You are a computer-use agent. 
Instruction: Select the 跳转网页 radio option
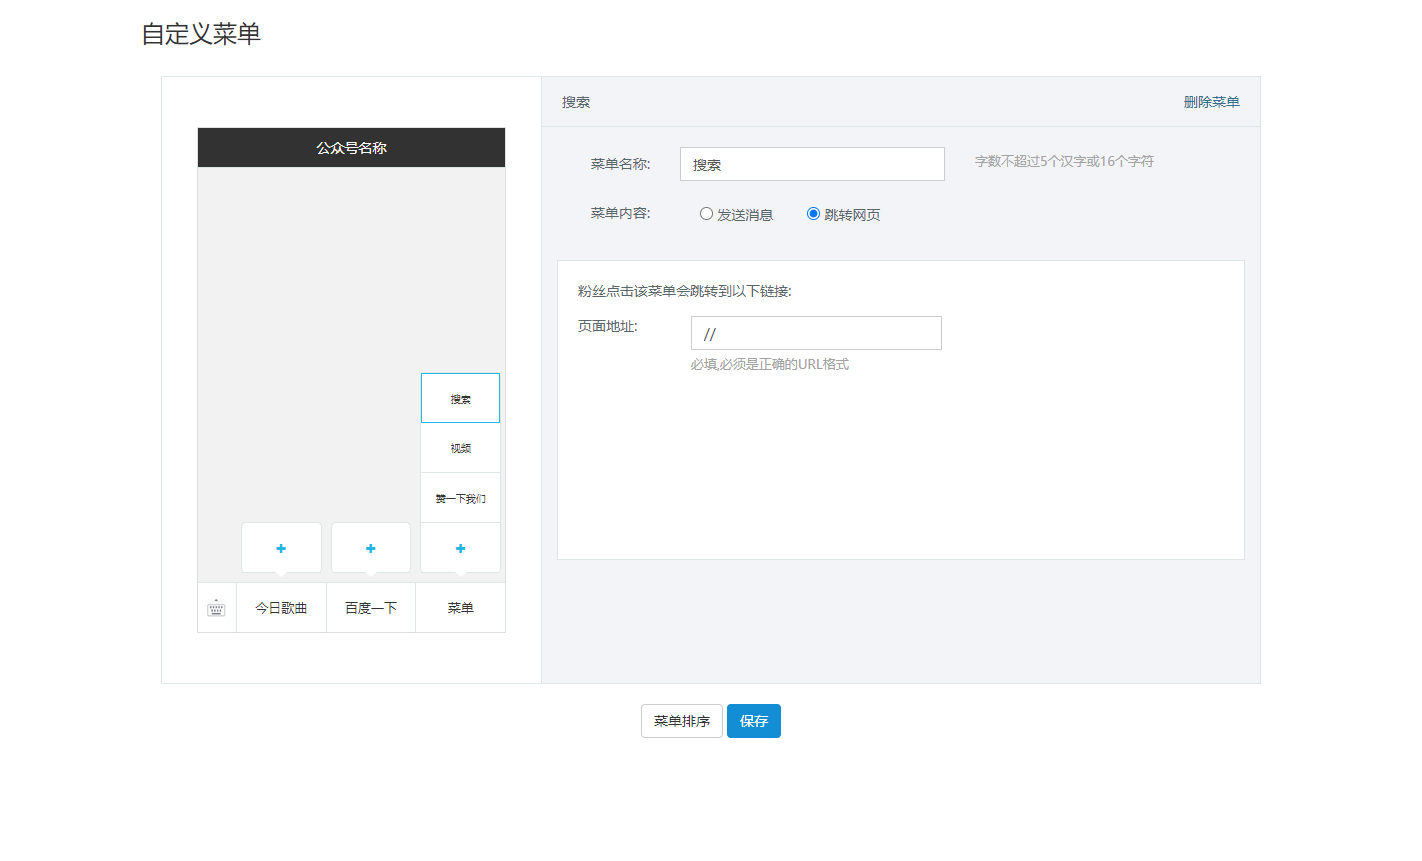[813, 214]
